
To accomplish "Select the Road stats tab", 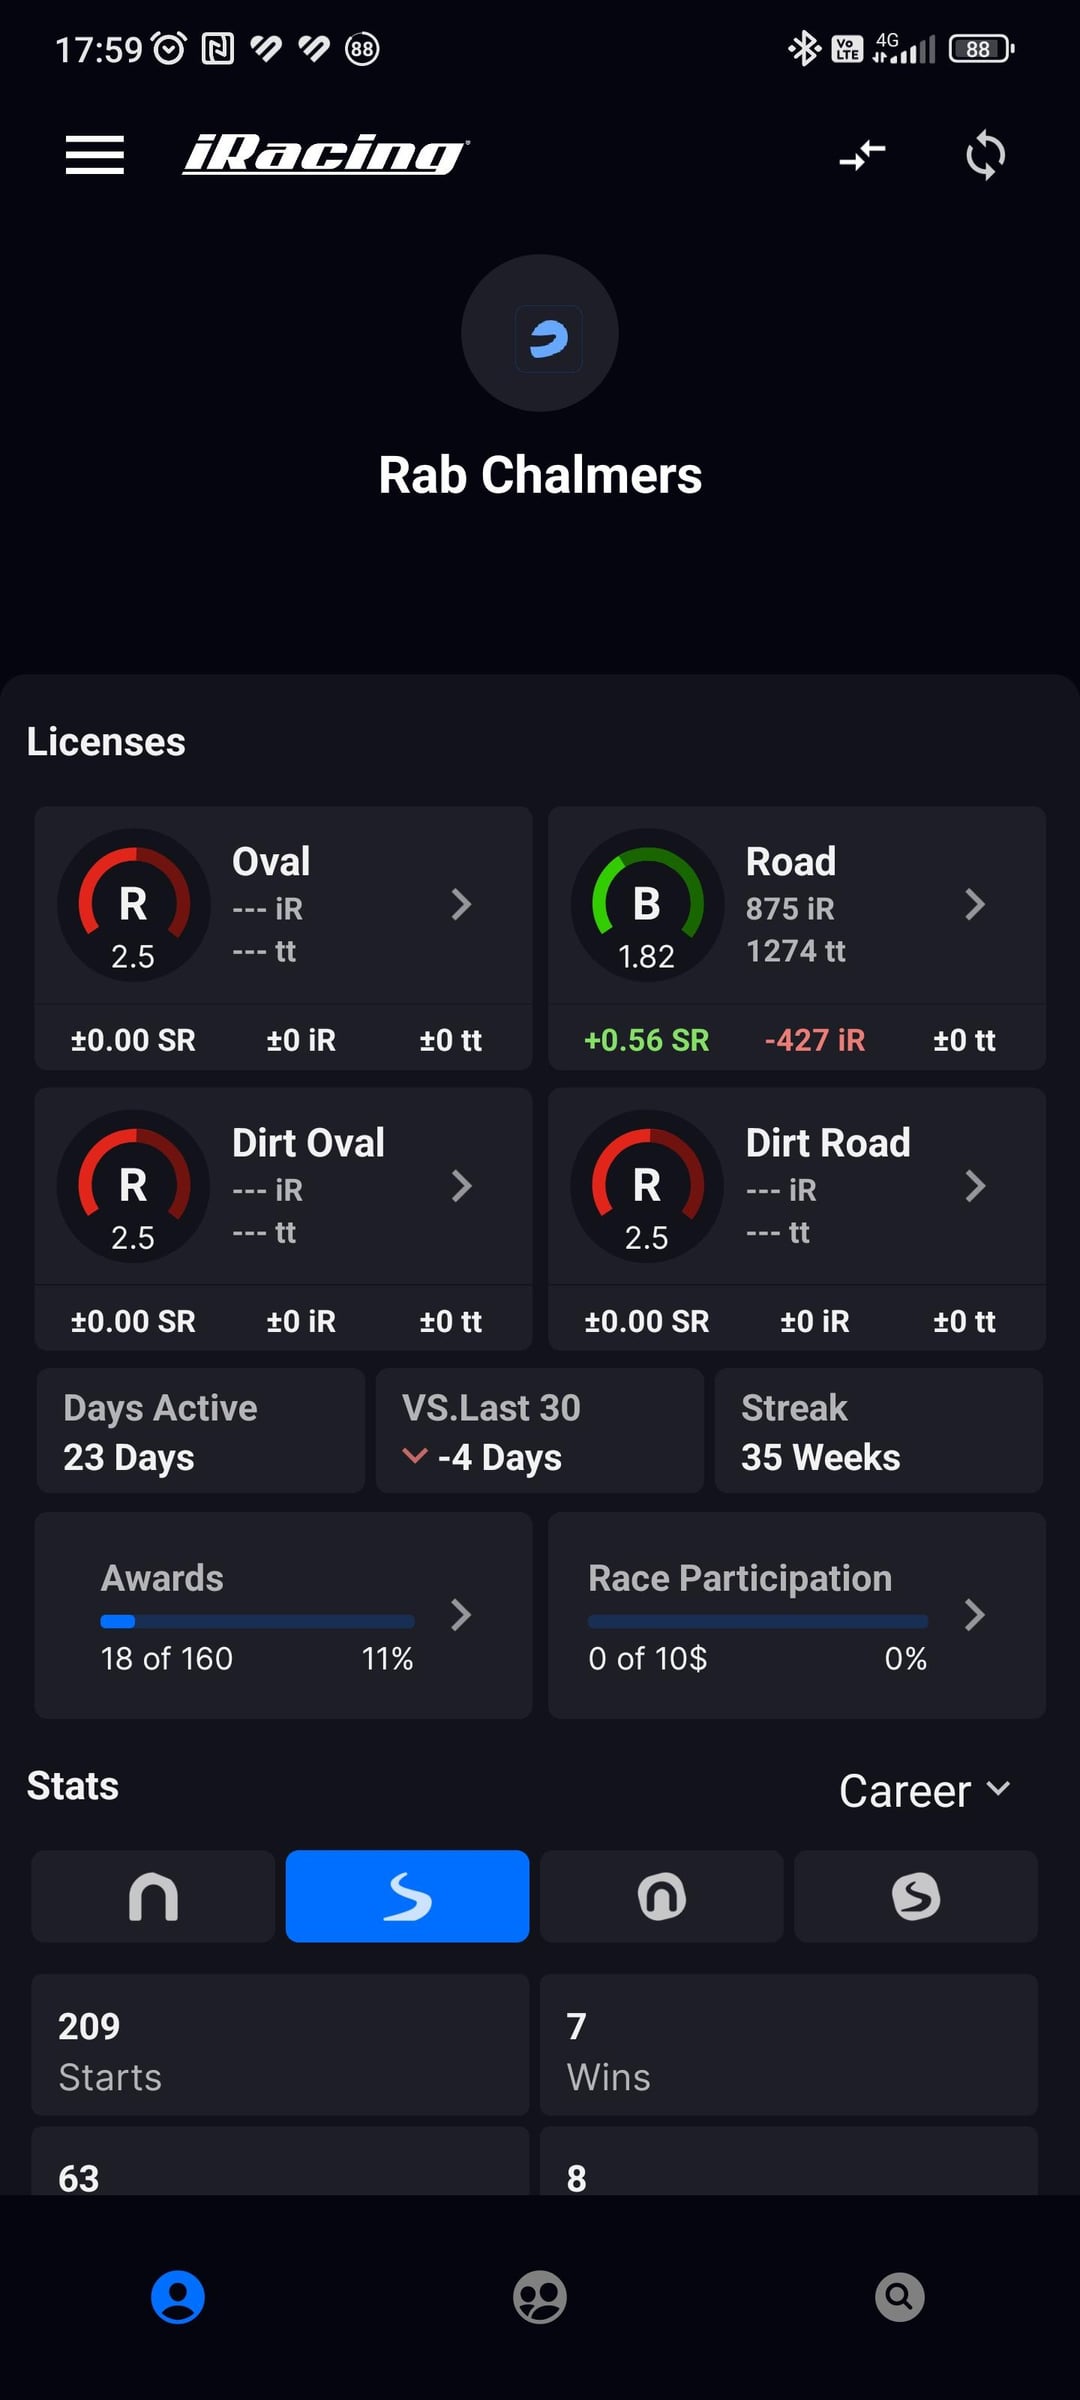I will point(407,1896).
